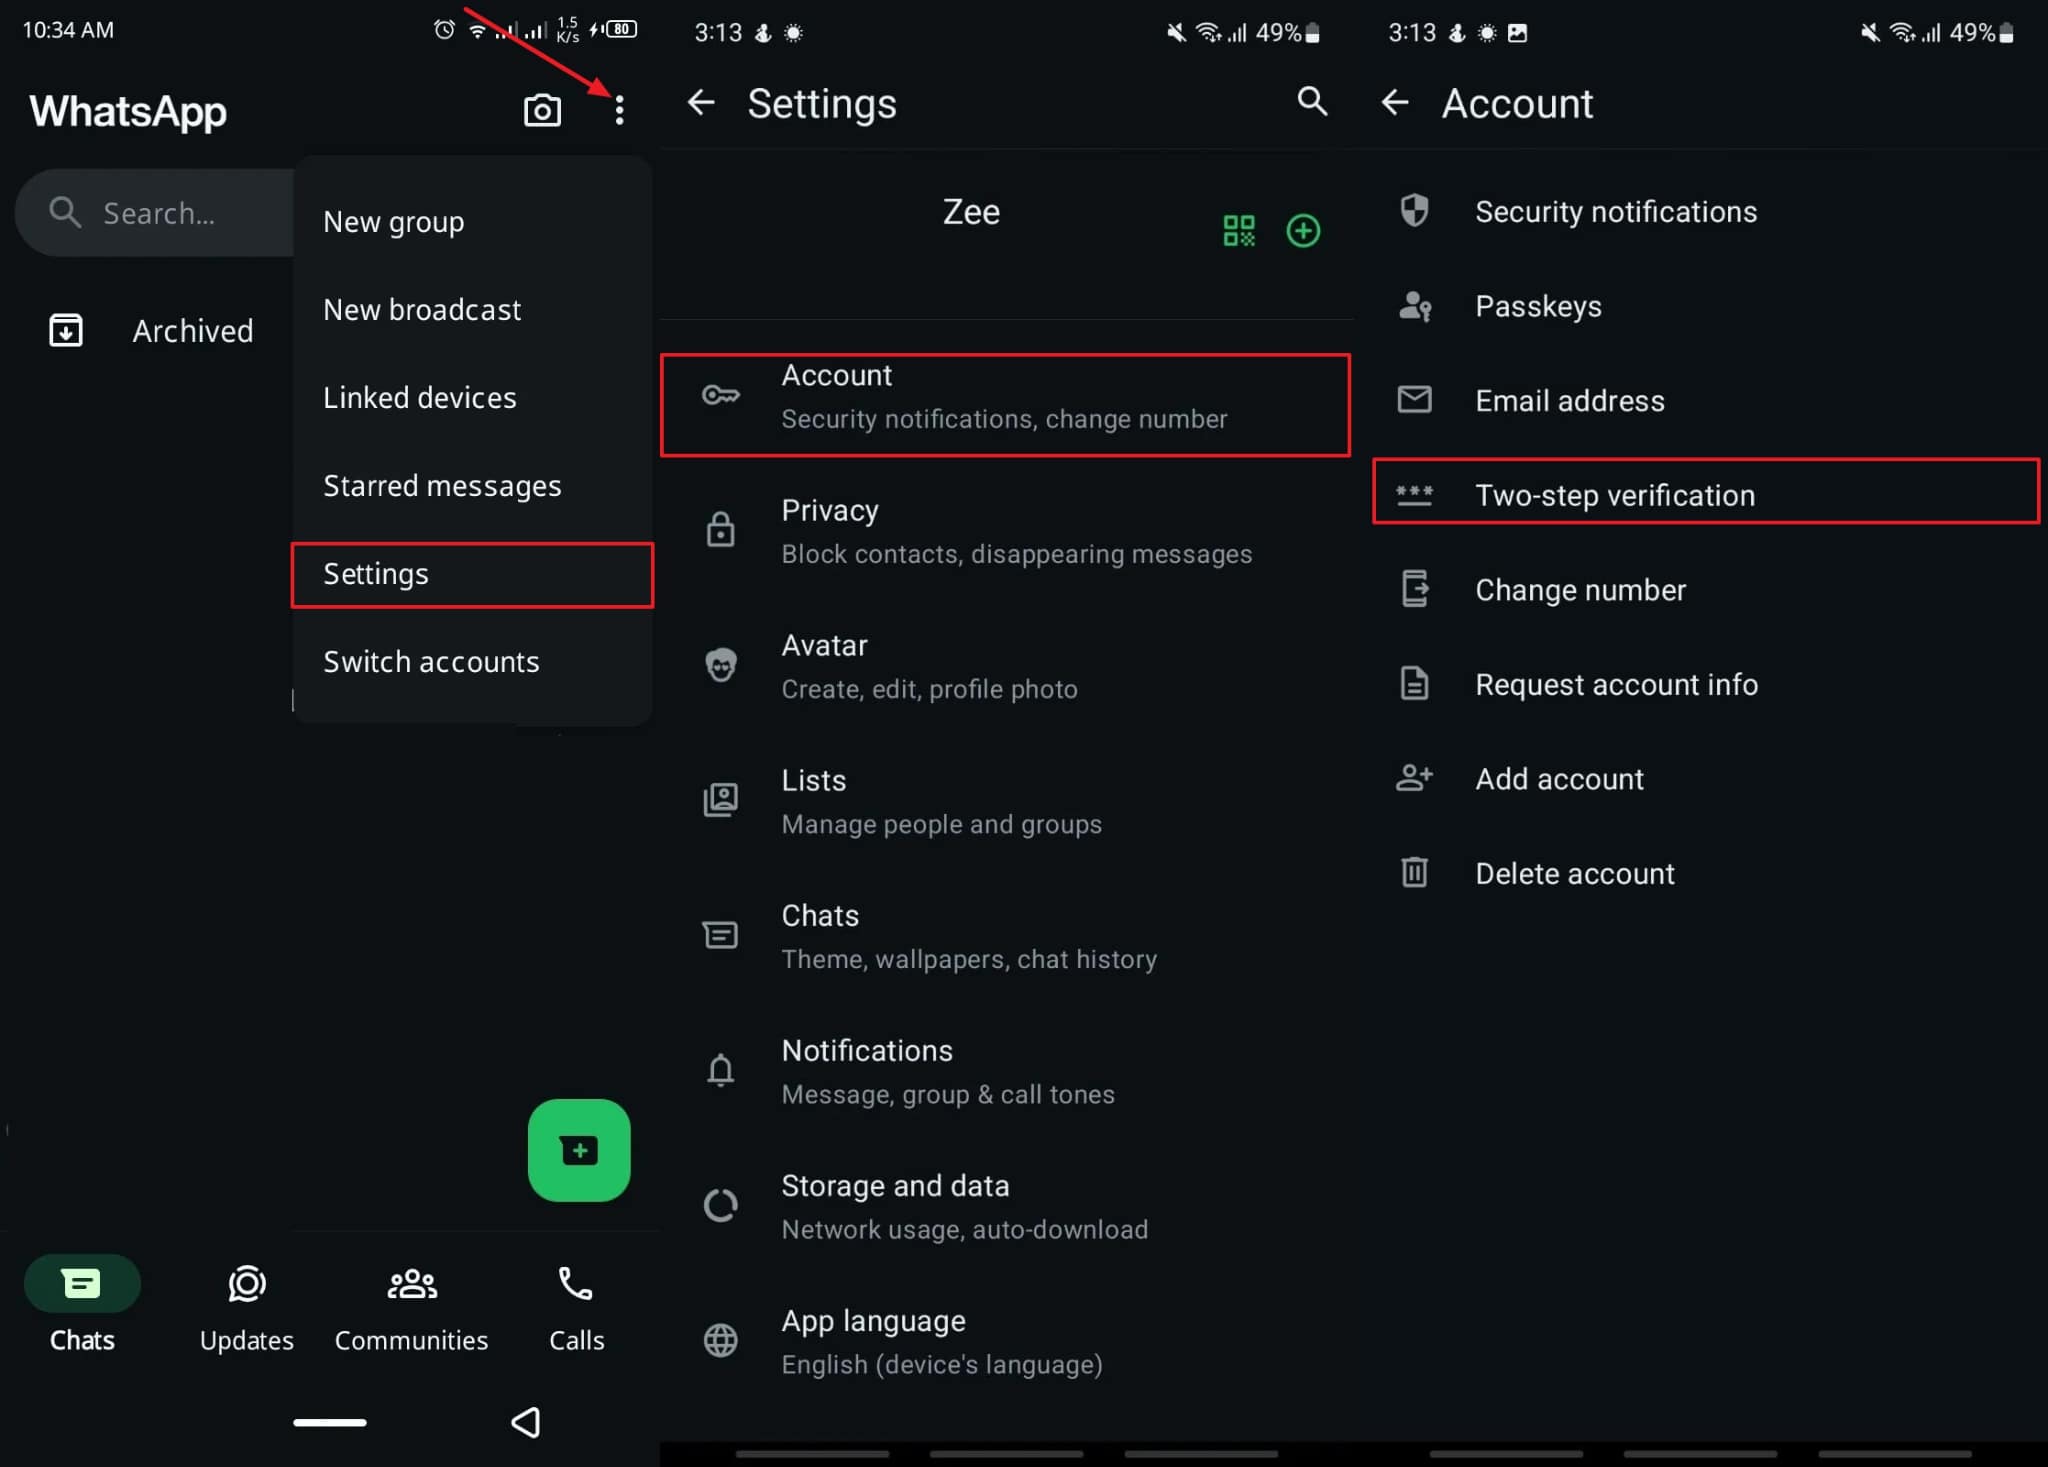Open Chats settings label
This screenshot has width=2048, height=1467.
819,915
